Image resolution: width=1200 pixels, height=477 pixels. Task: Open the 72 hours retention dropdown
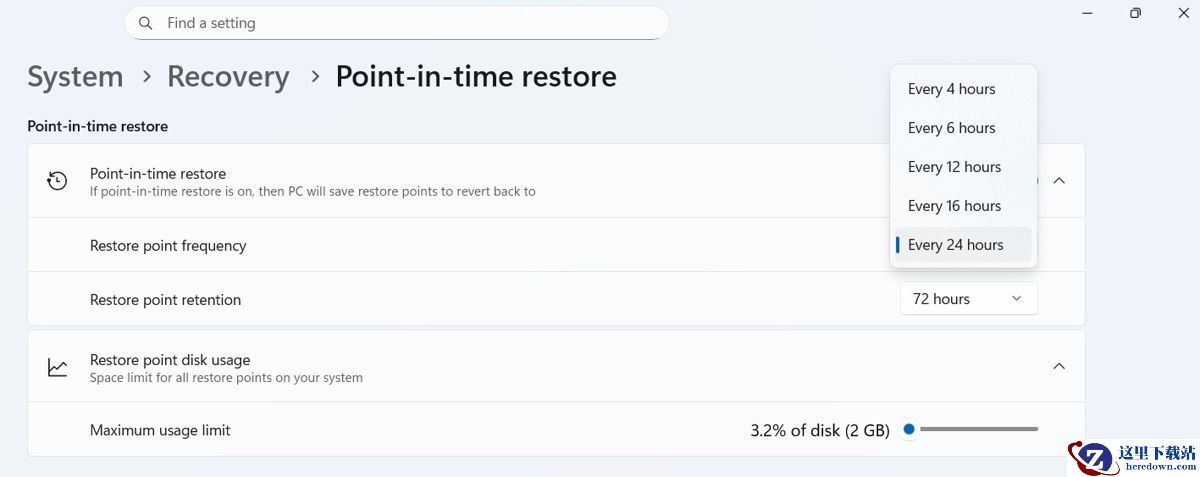click(968, 299)
